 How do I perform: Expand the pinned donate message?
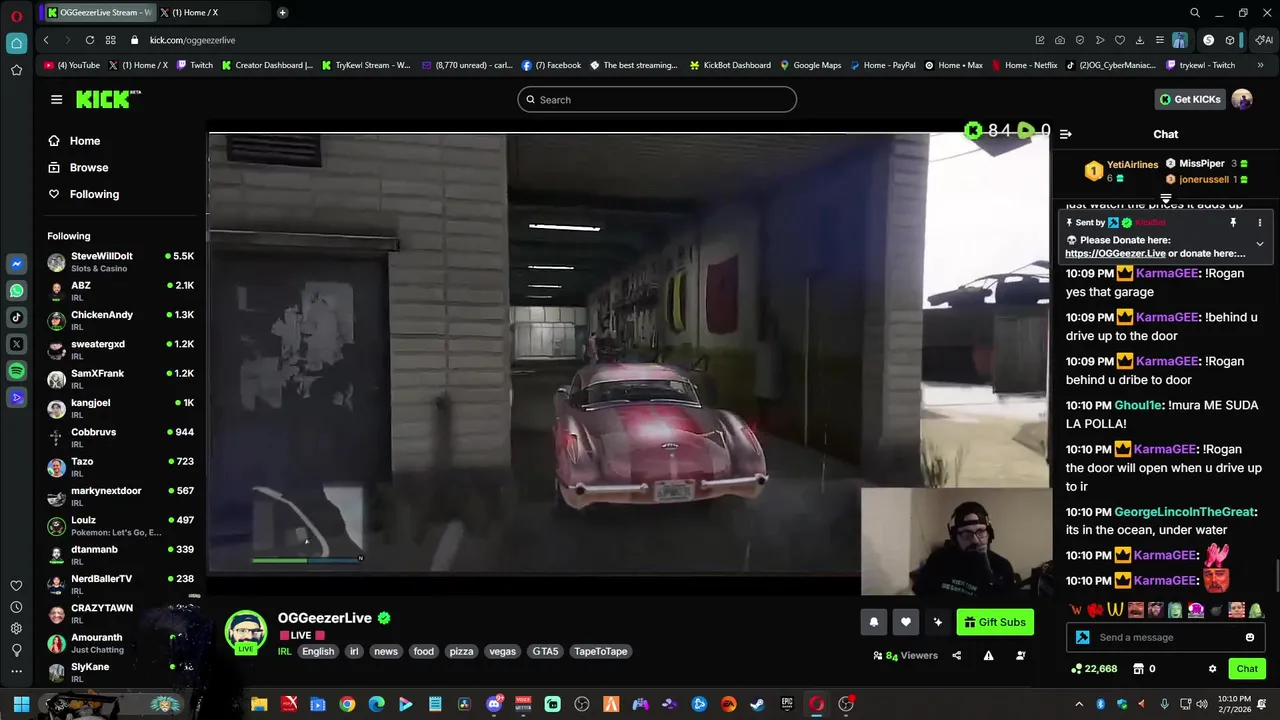click(x=1259, y=243)
